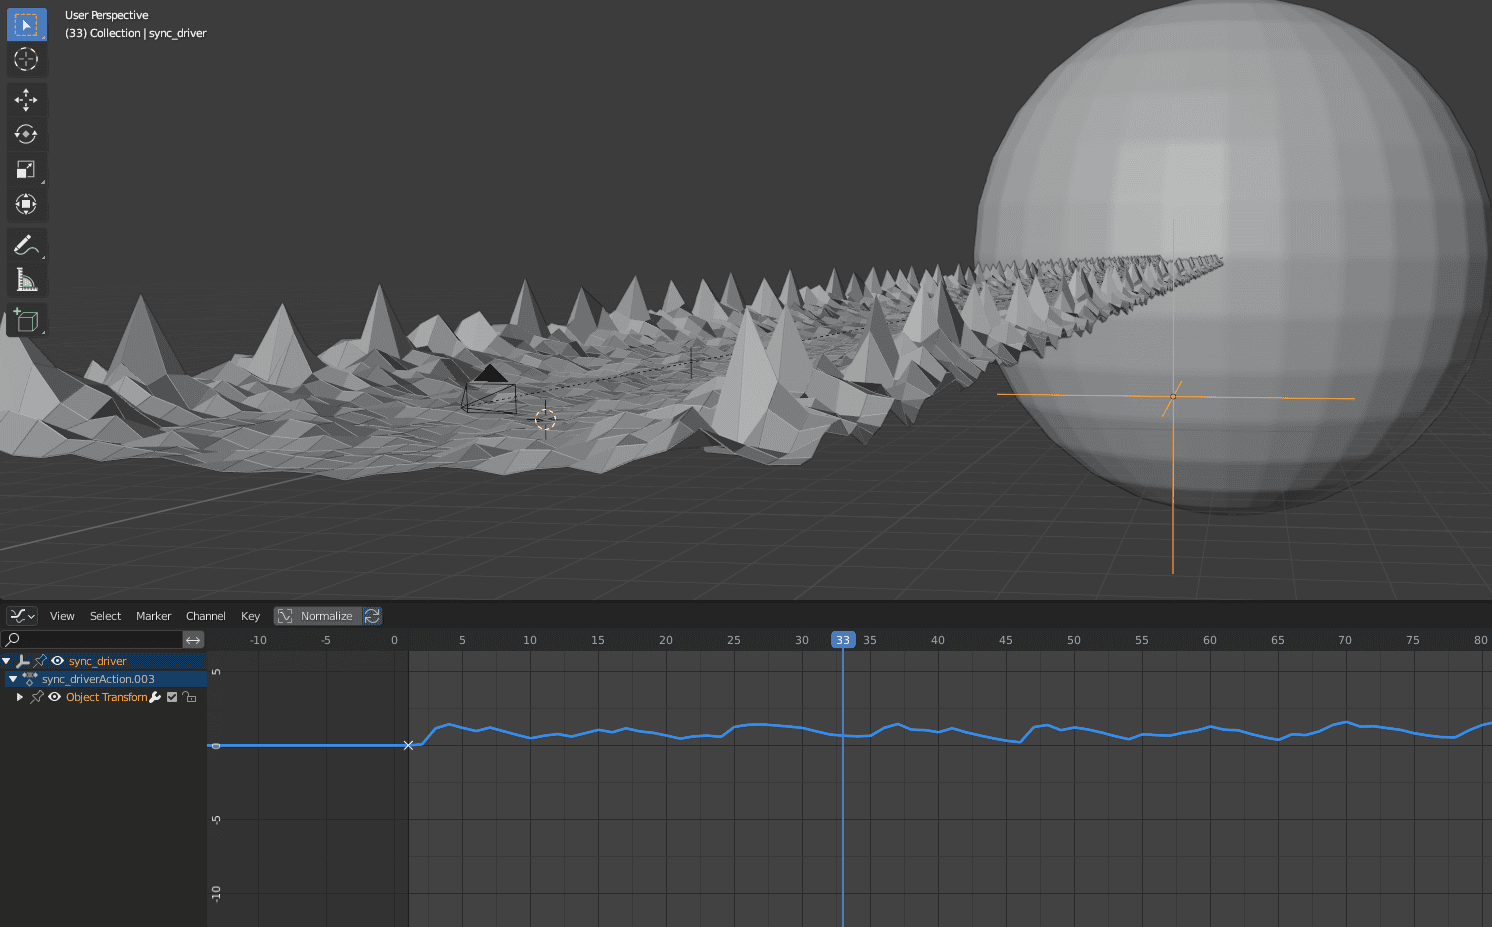Click the auto normalization refresh button

(372, 616)
